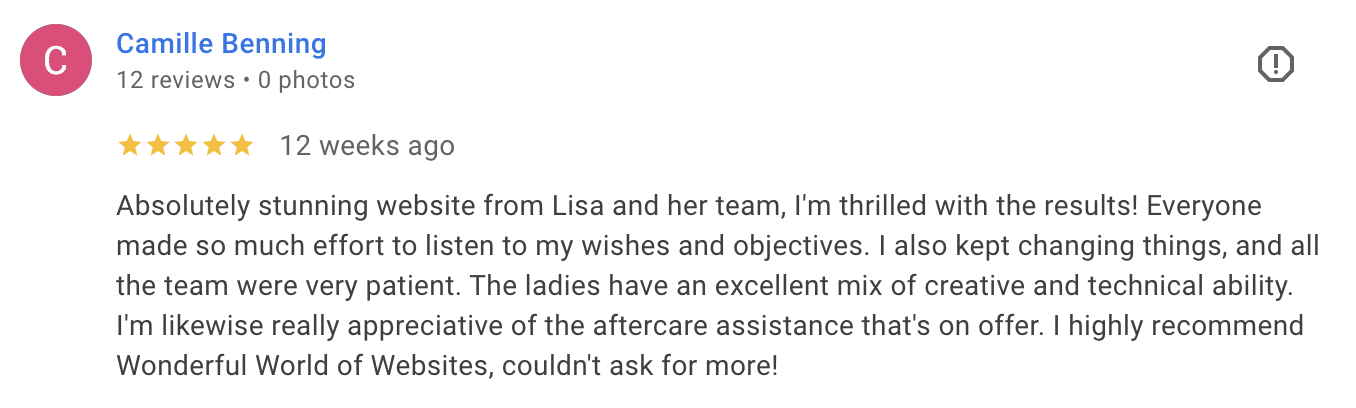Viewport: 1356px width, 408px height.
Task: Click the first yellow rating star
Action: [130, 146]
